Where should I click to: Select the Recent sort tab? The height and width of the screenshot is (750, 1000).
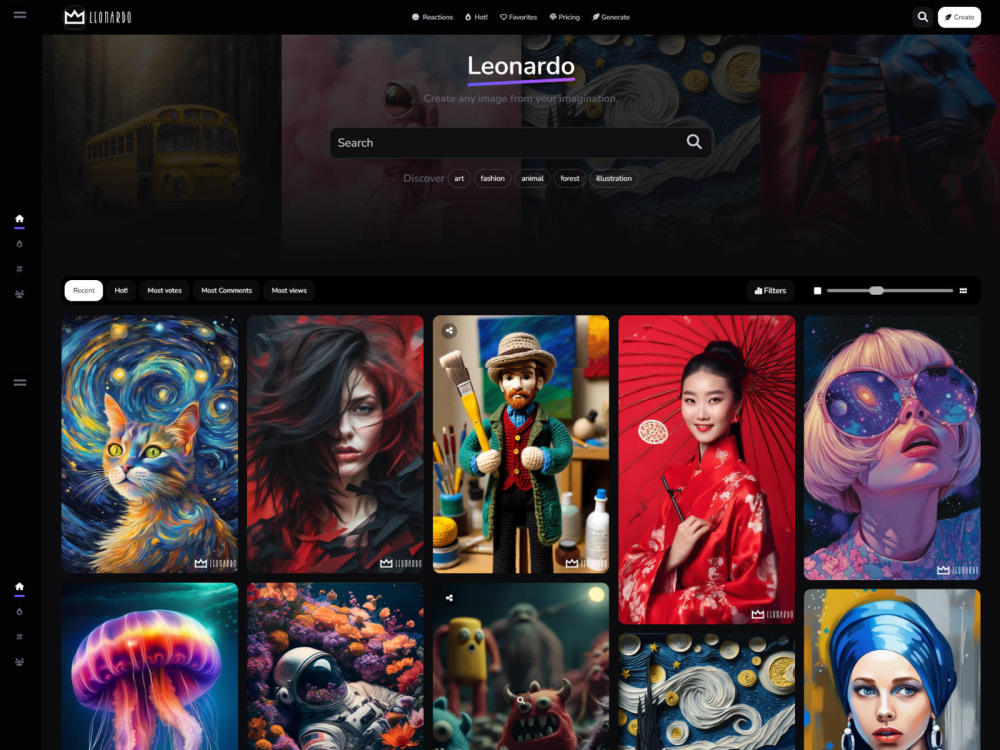pyautogui.click(x=84, y=291)
